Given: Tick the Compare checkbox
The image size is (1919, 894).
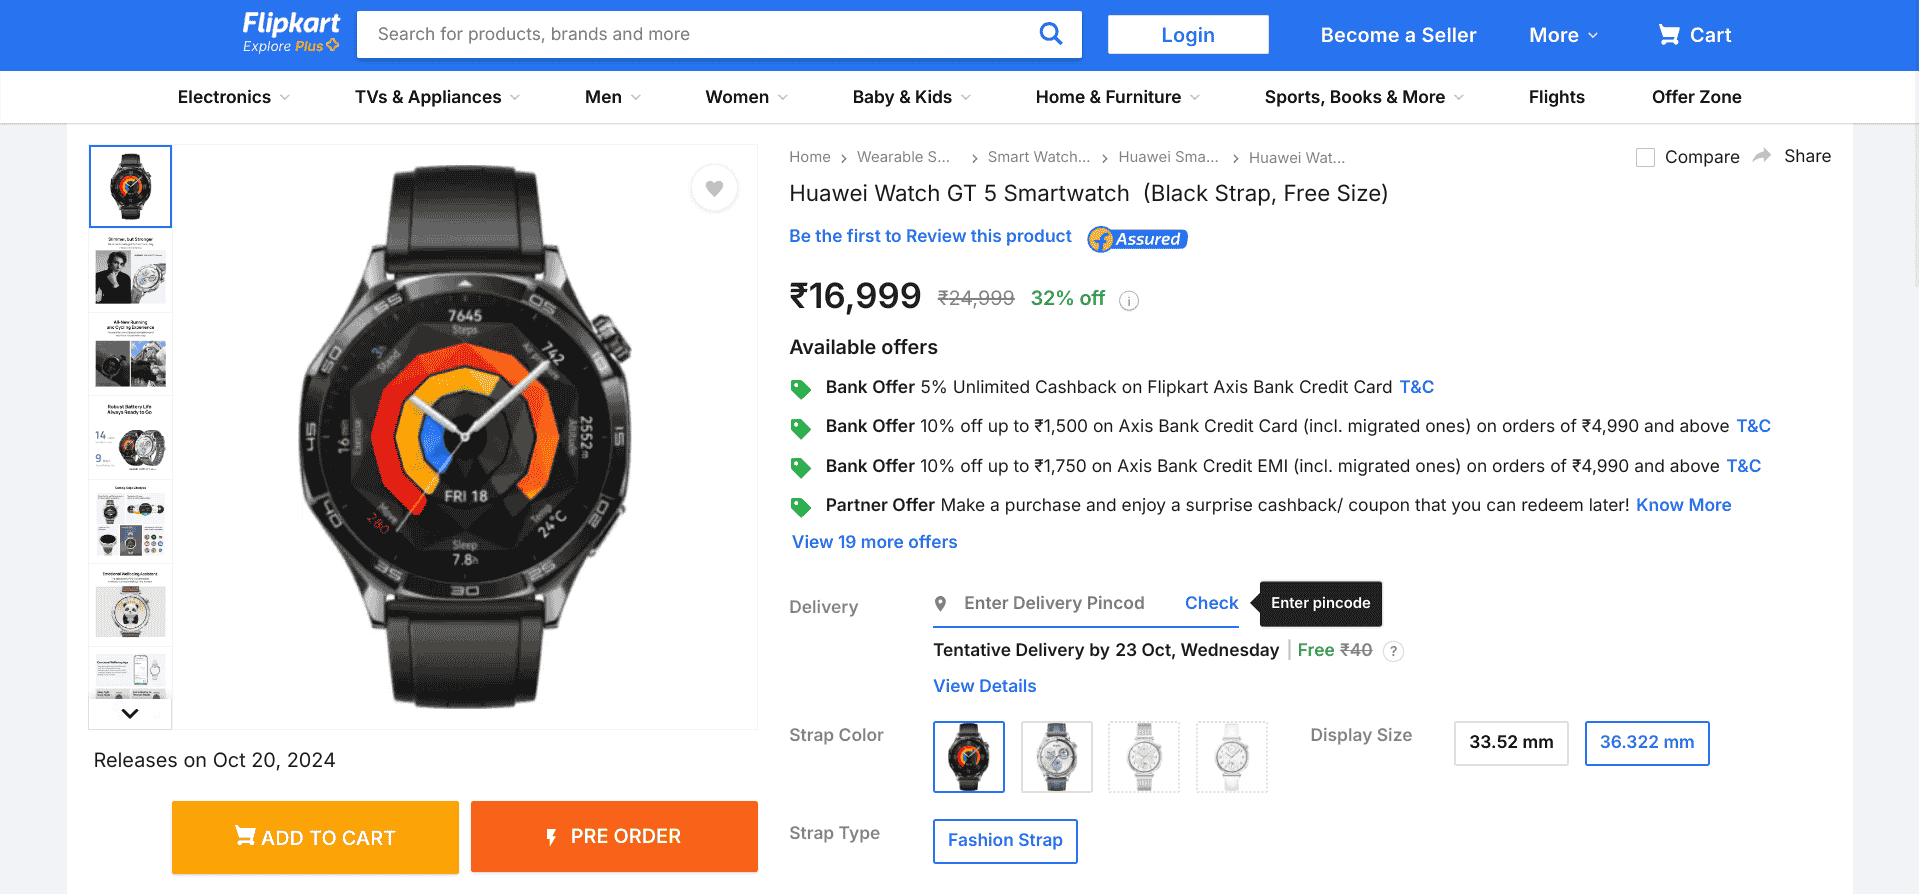Looking at the screenshot, I should pos(1645,158).
